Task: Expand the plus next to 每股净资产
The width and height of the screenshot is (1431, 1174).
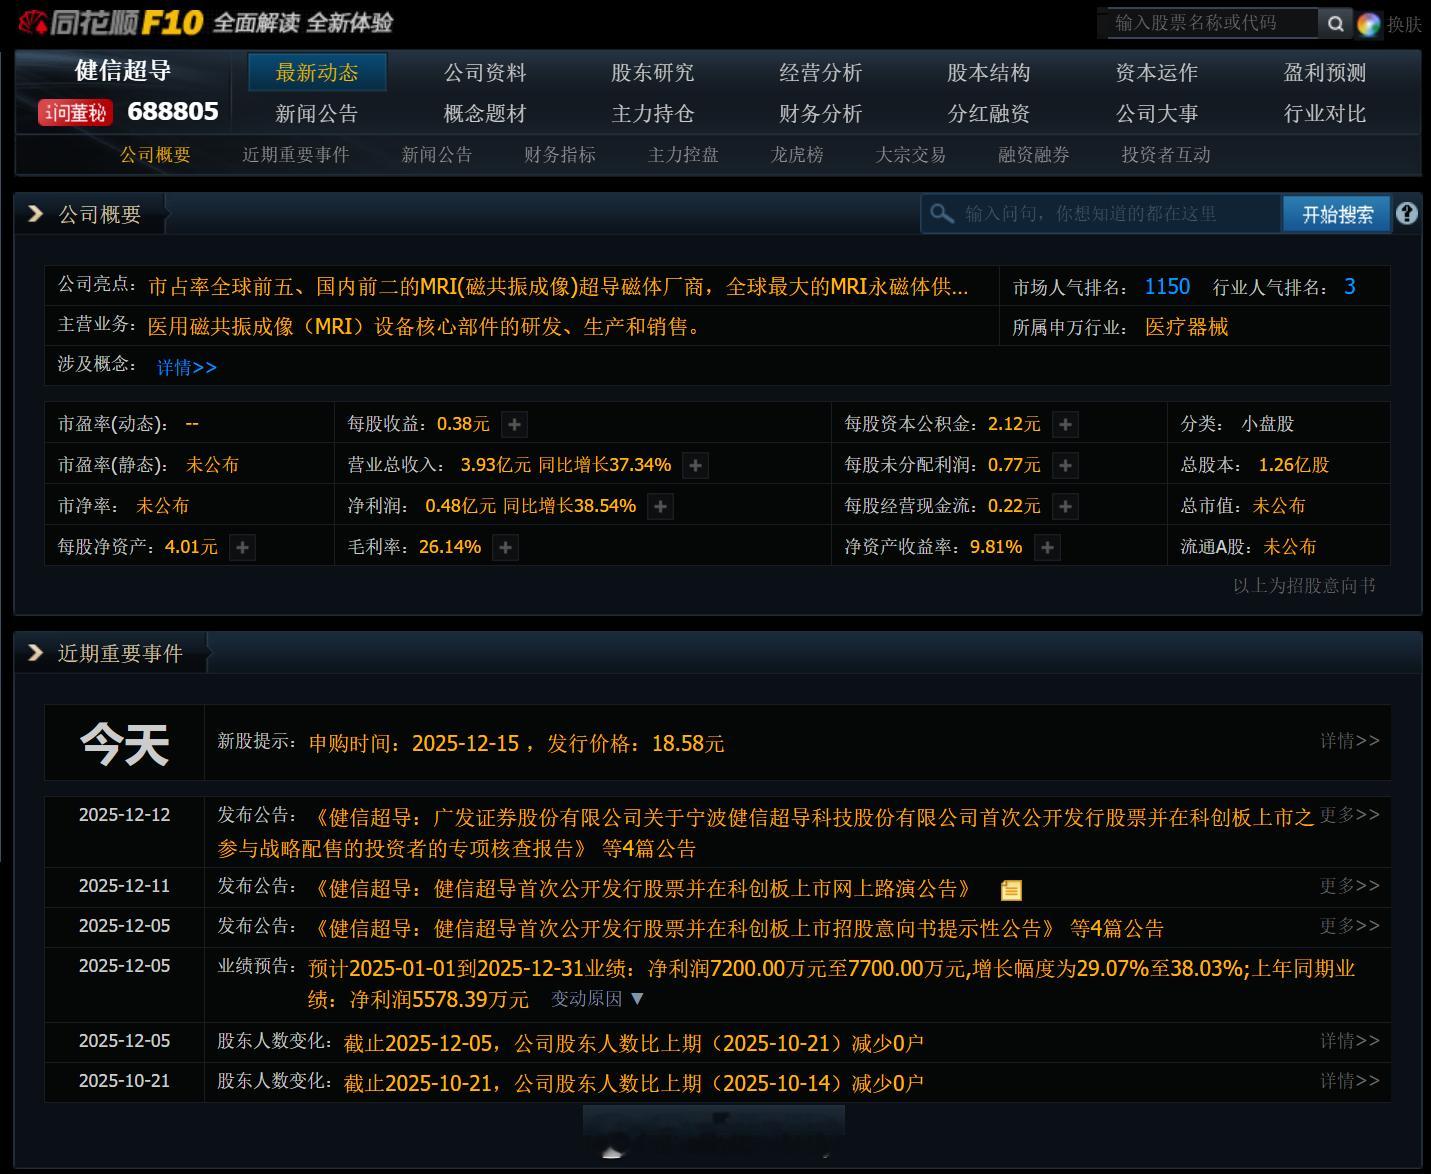Action: pyautogui.click(x=242, y=547)
